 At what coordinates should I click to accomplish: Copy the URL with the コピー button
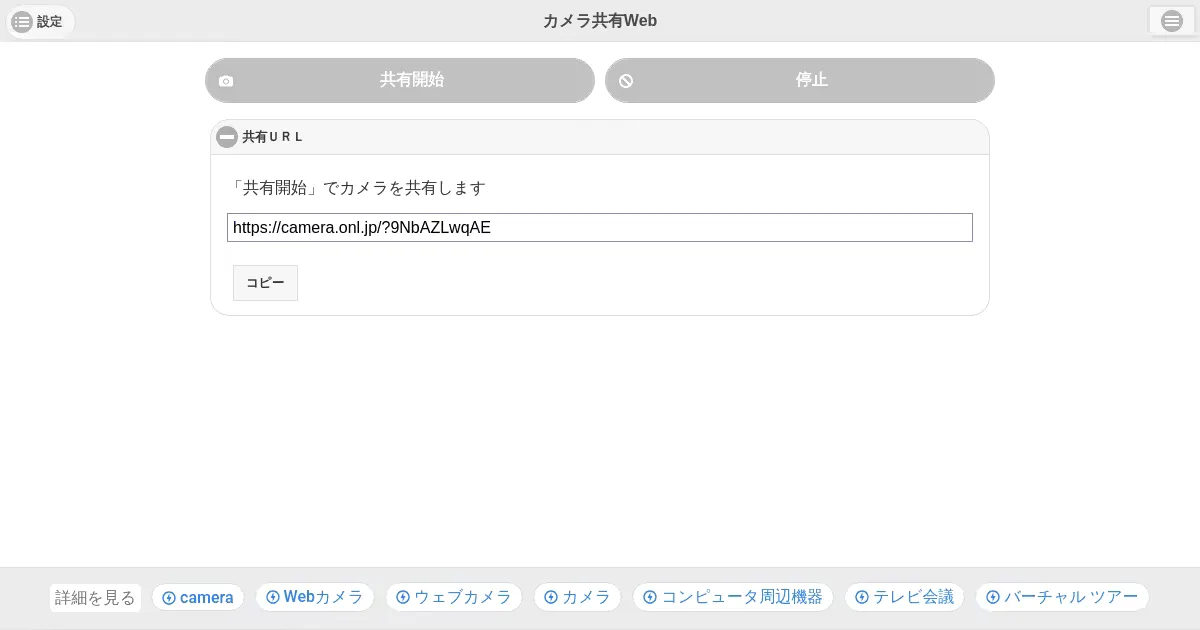click(265, 283)
